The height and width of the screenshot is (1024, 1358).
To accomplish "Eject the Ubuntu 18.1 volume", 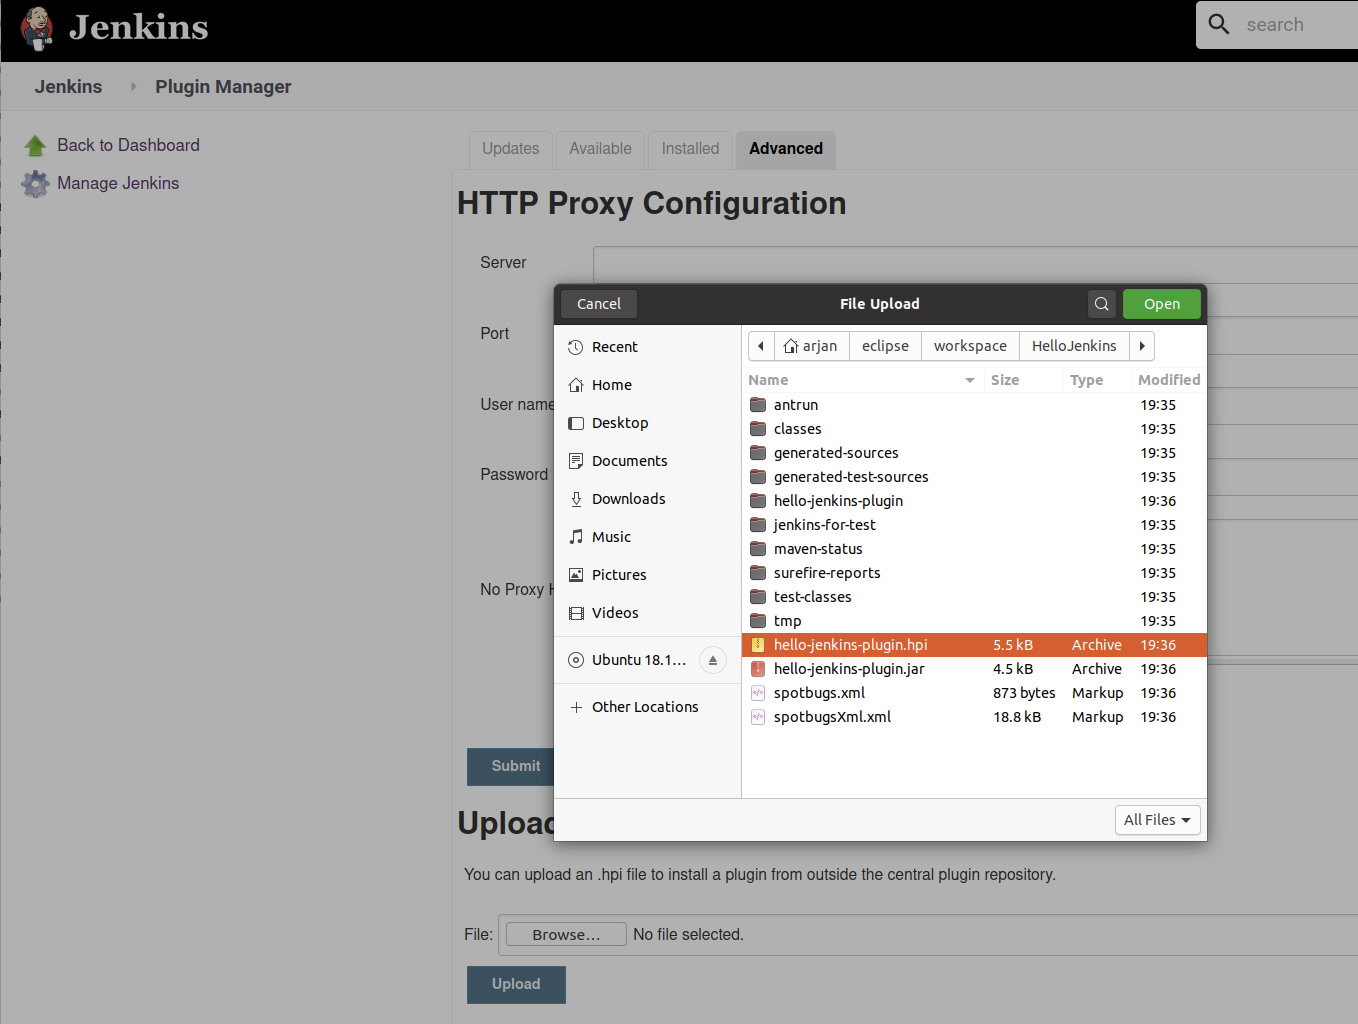I will point(712,660).
